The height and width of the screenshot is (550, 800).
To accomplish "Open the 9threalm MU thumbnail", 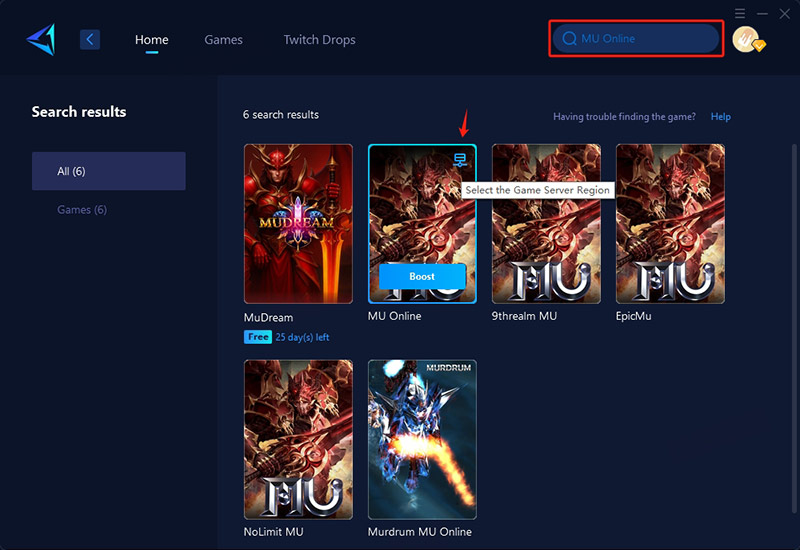I will tap(546, 223).
